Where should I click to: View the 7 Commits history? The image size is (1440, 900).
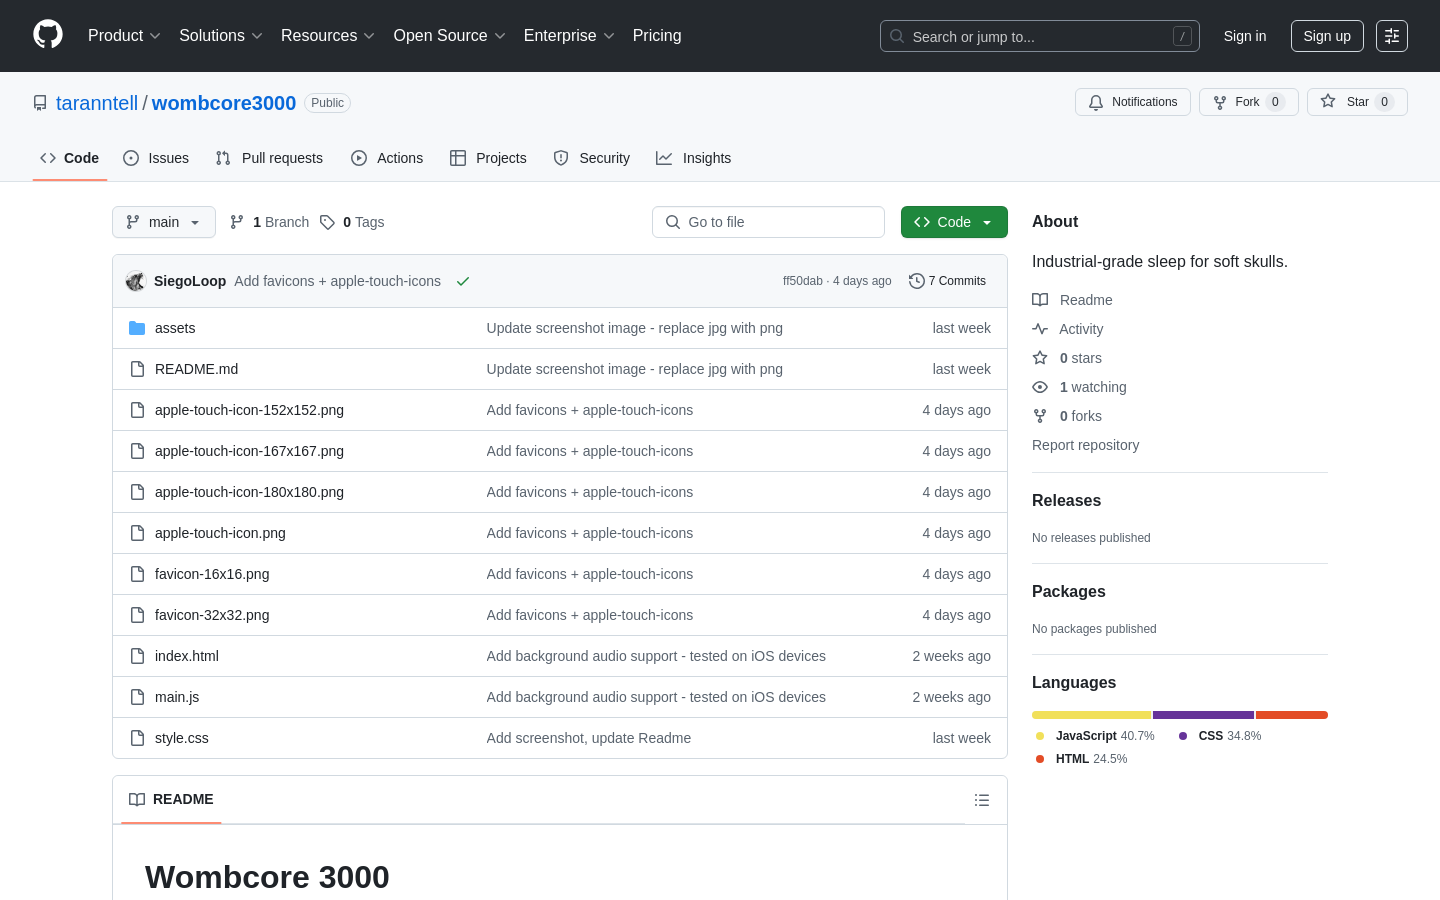pos(947,281)
